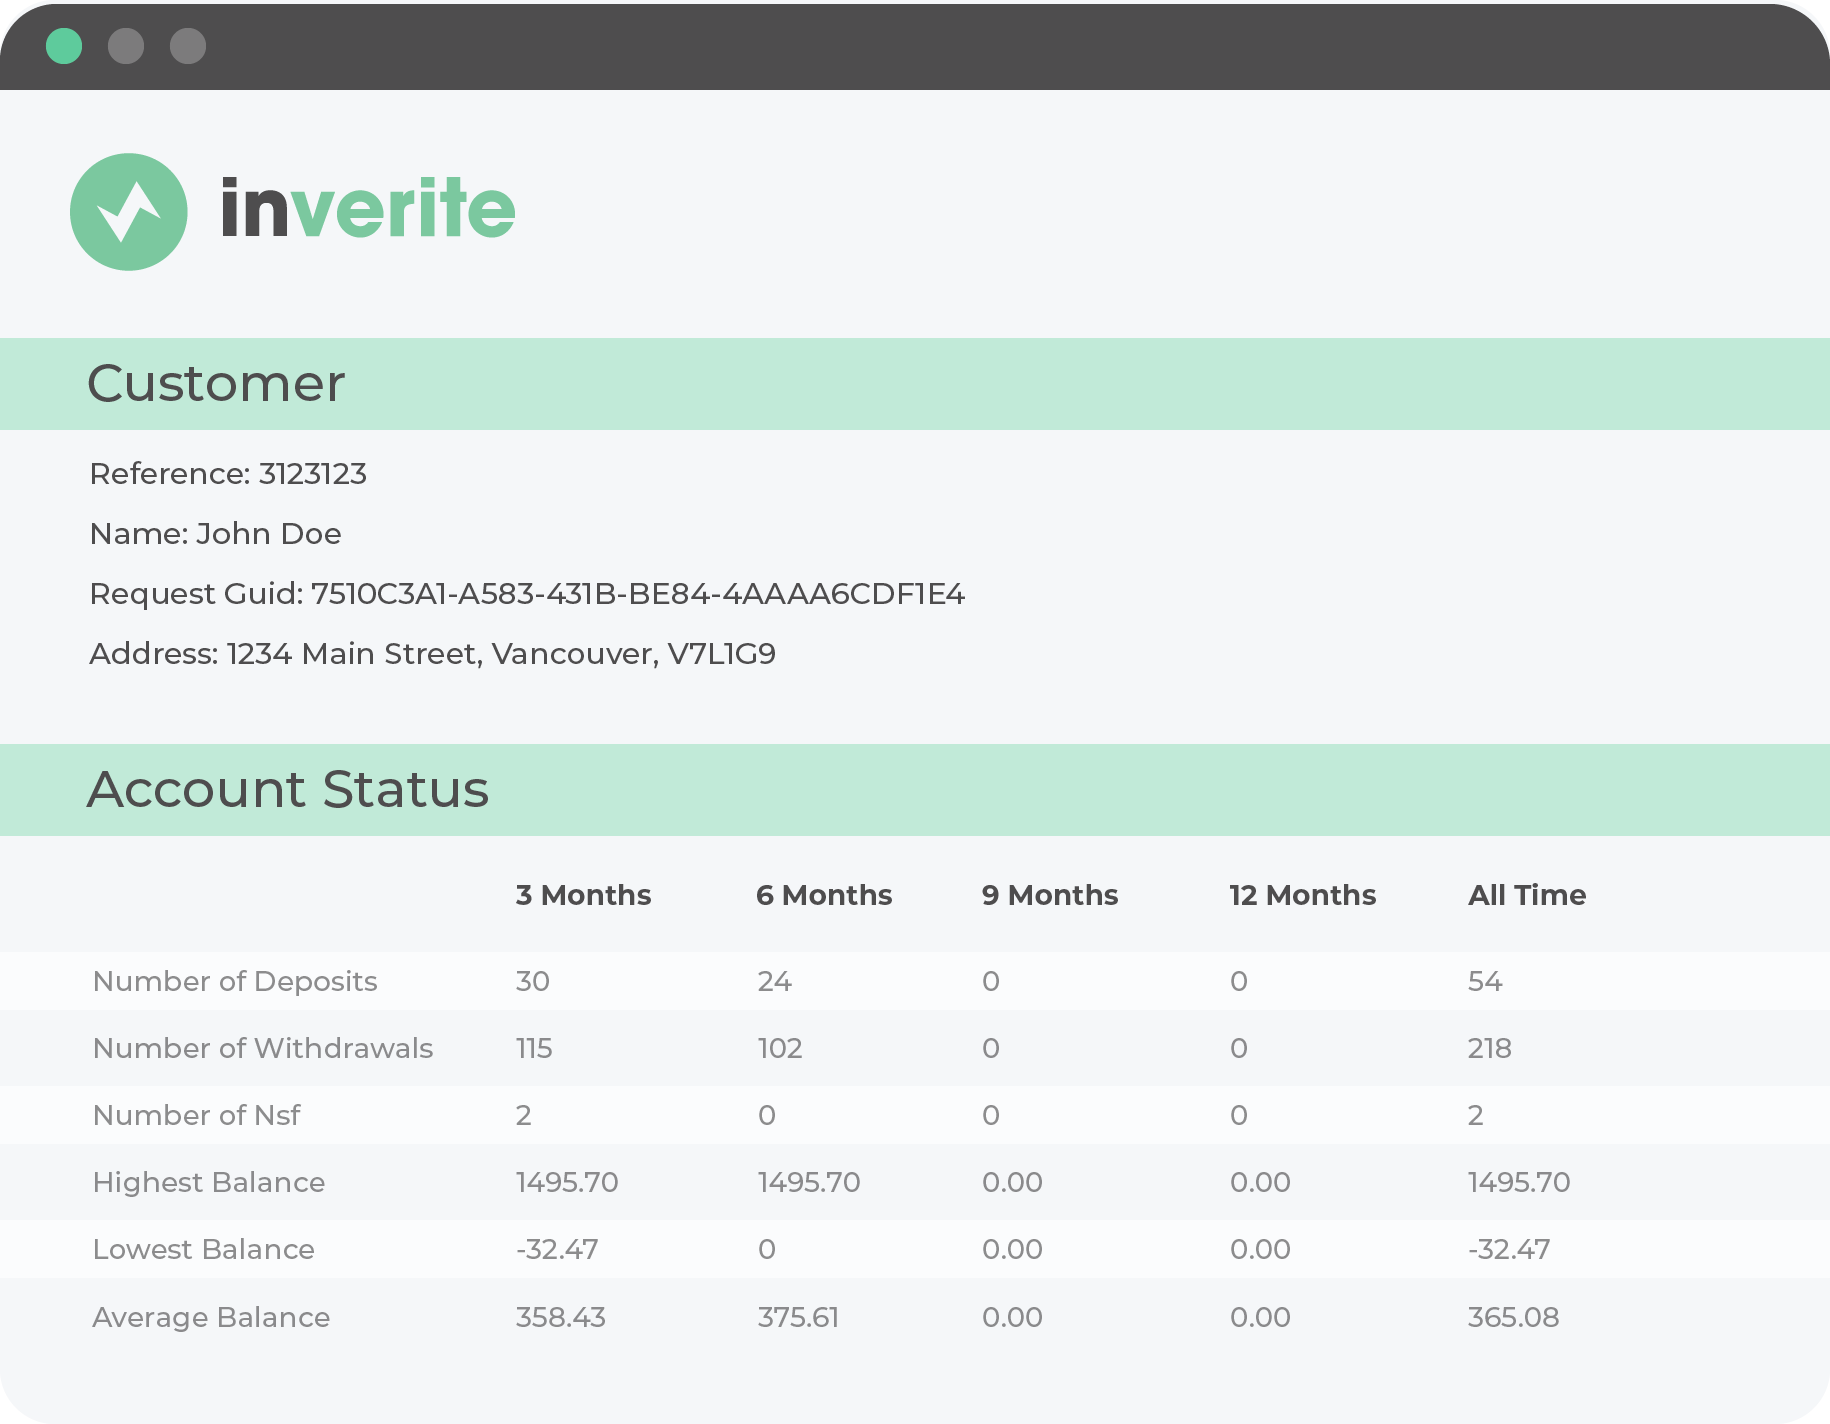This screenshot has height=1424, width=1830.
Task: Select the Number of Nsf row label
Action: [196, 1115]
